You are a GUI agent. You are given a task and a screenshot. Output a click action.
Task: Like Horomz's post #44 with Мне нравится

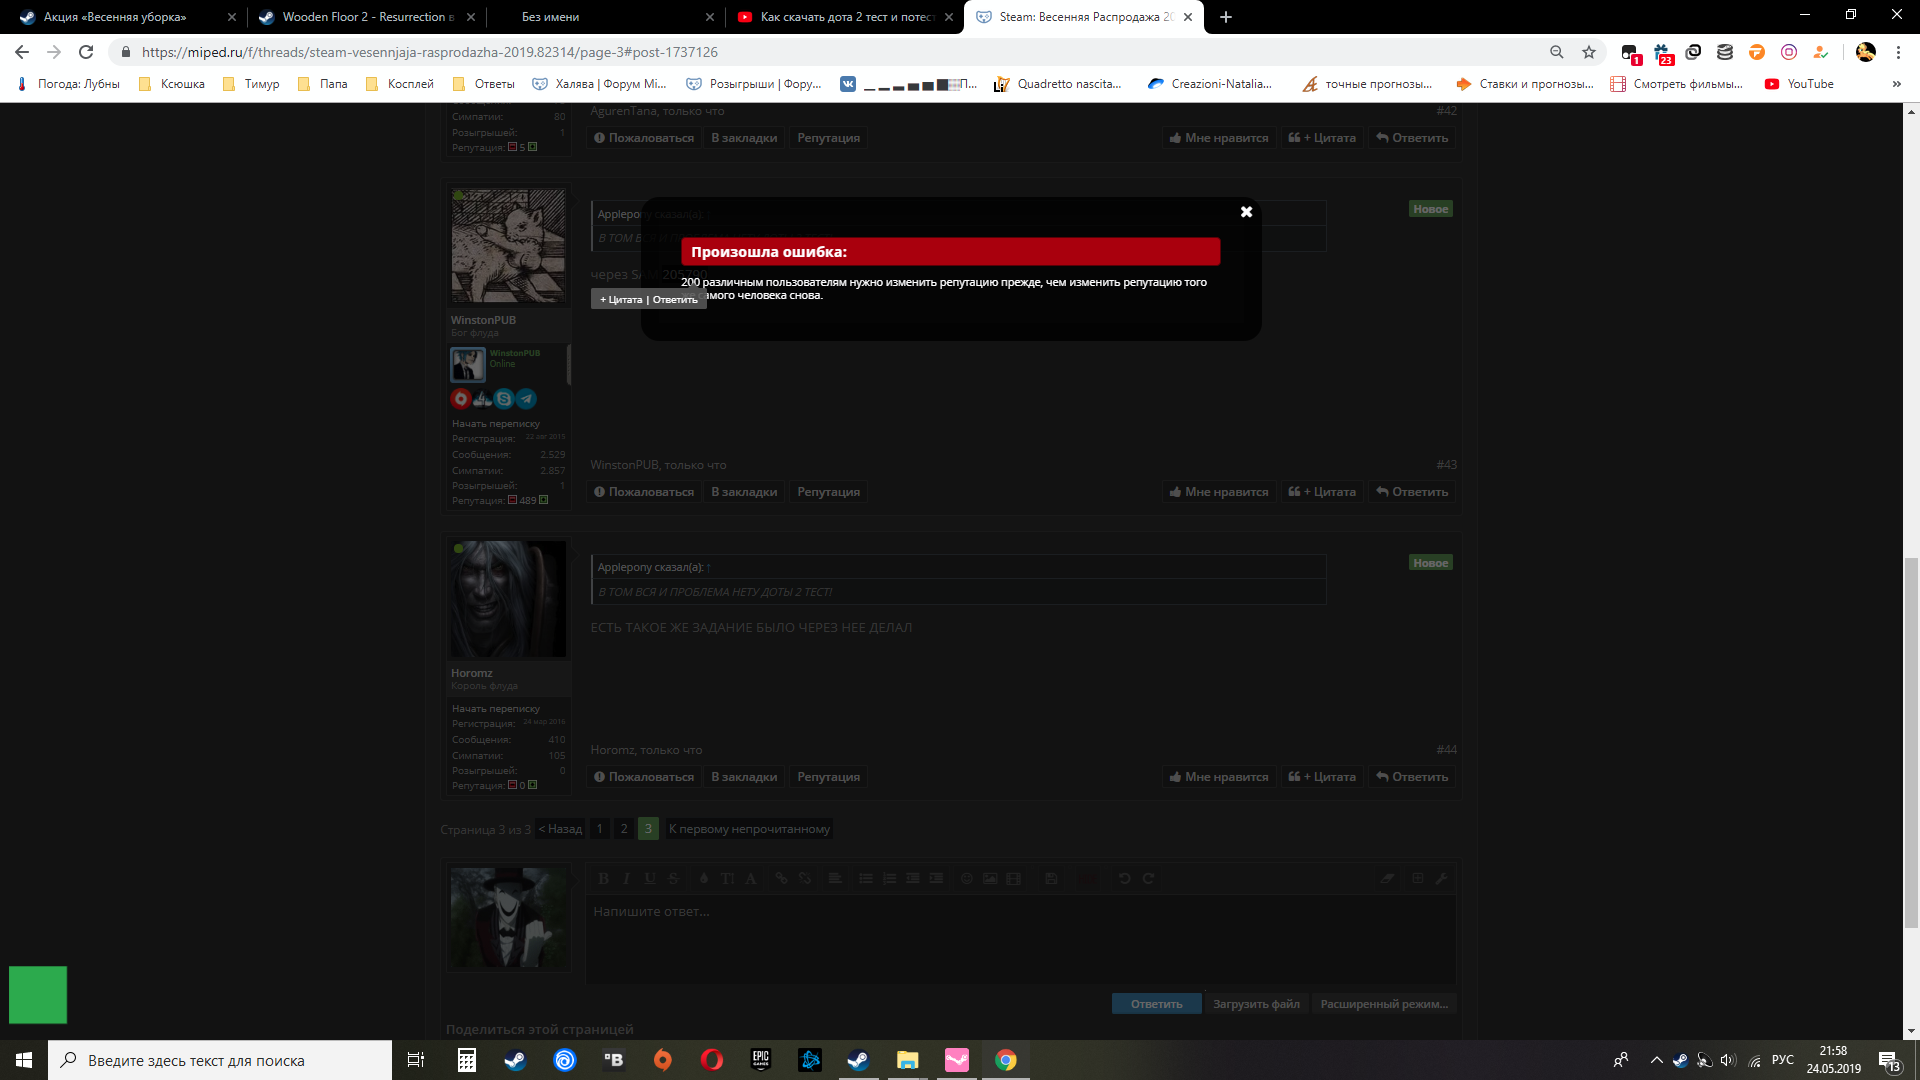pyautogui.click(x=1219, y=777)
